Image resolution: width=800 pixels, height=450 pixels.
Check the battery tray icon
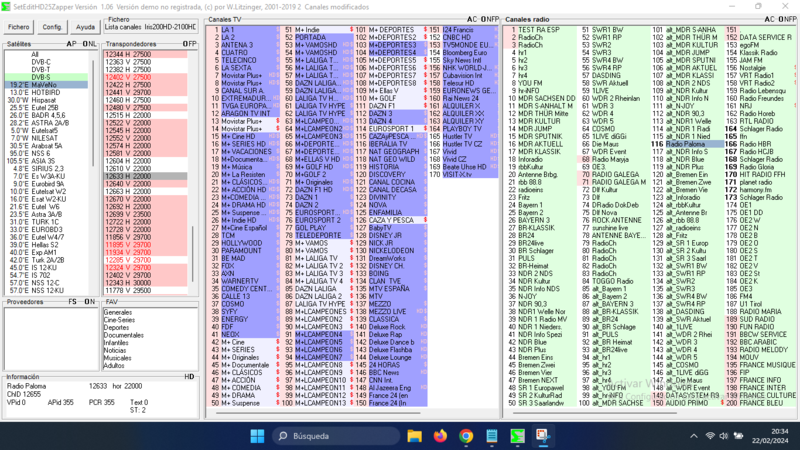coord(738,436)
